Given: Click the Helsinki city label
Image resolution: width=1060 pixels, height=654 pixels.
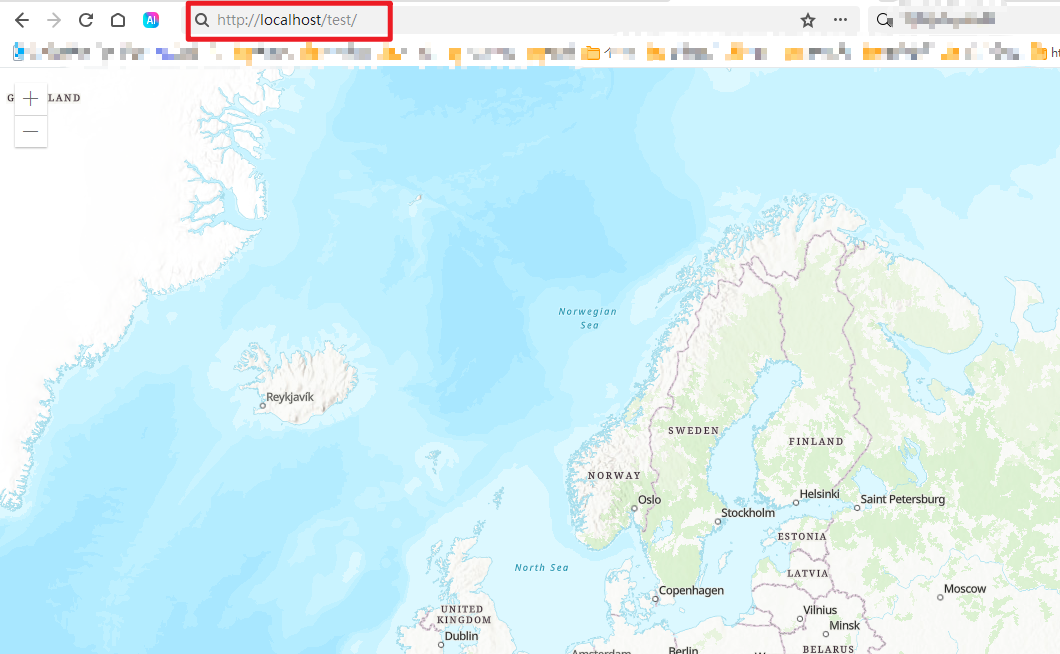Looking at the screenshot, I should point(819,494).
